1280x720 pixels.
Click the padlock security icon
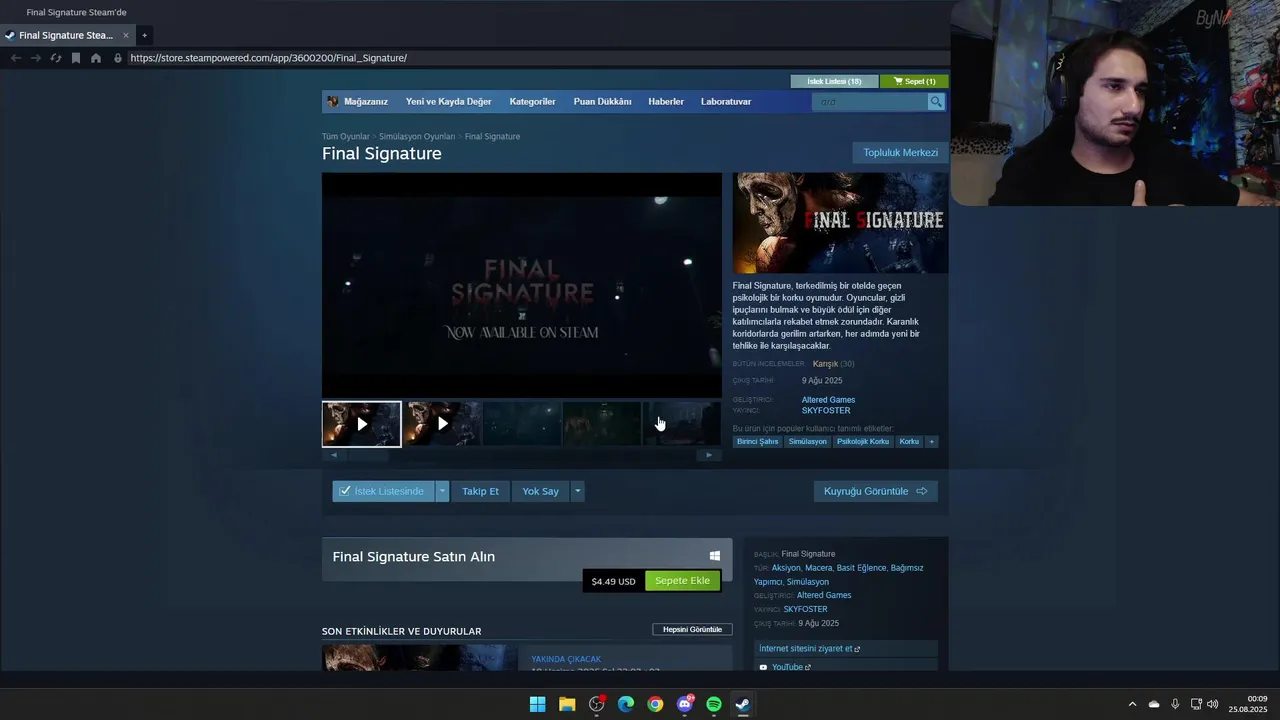[x=118, y=58]
